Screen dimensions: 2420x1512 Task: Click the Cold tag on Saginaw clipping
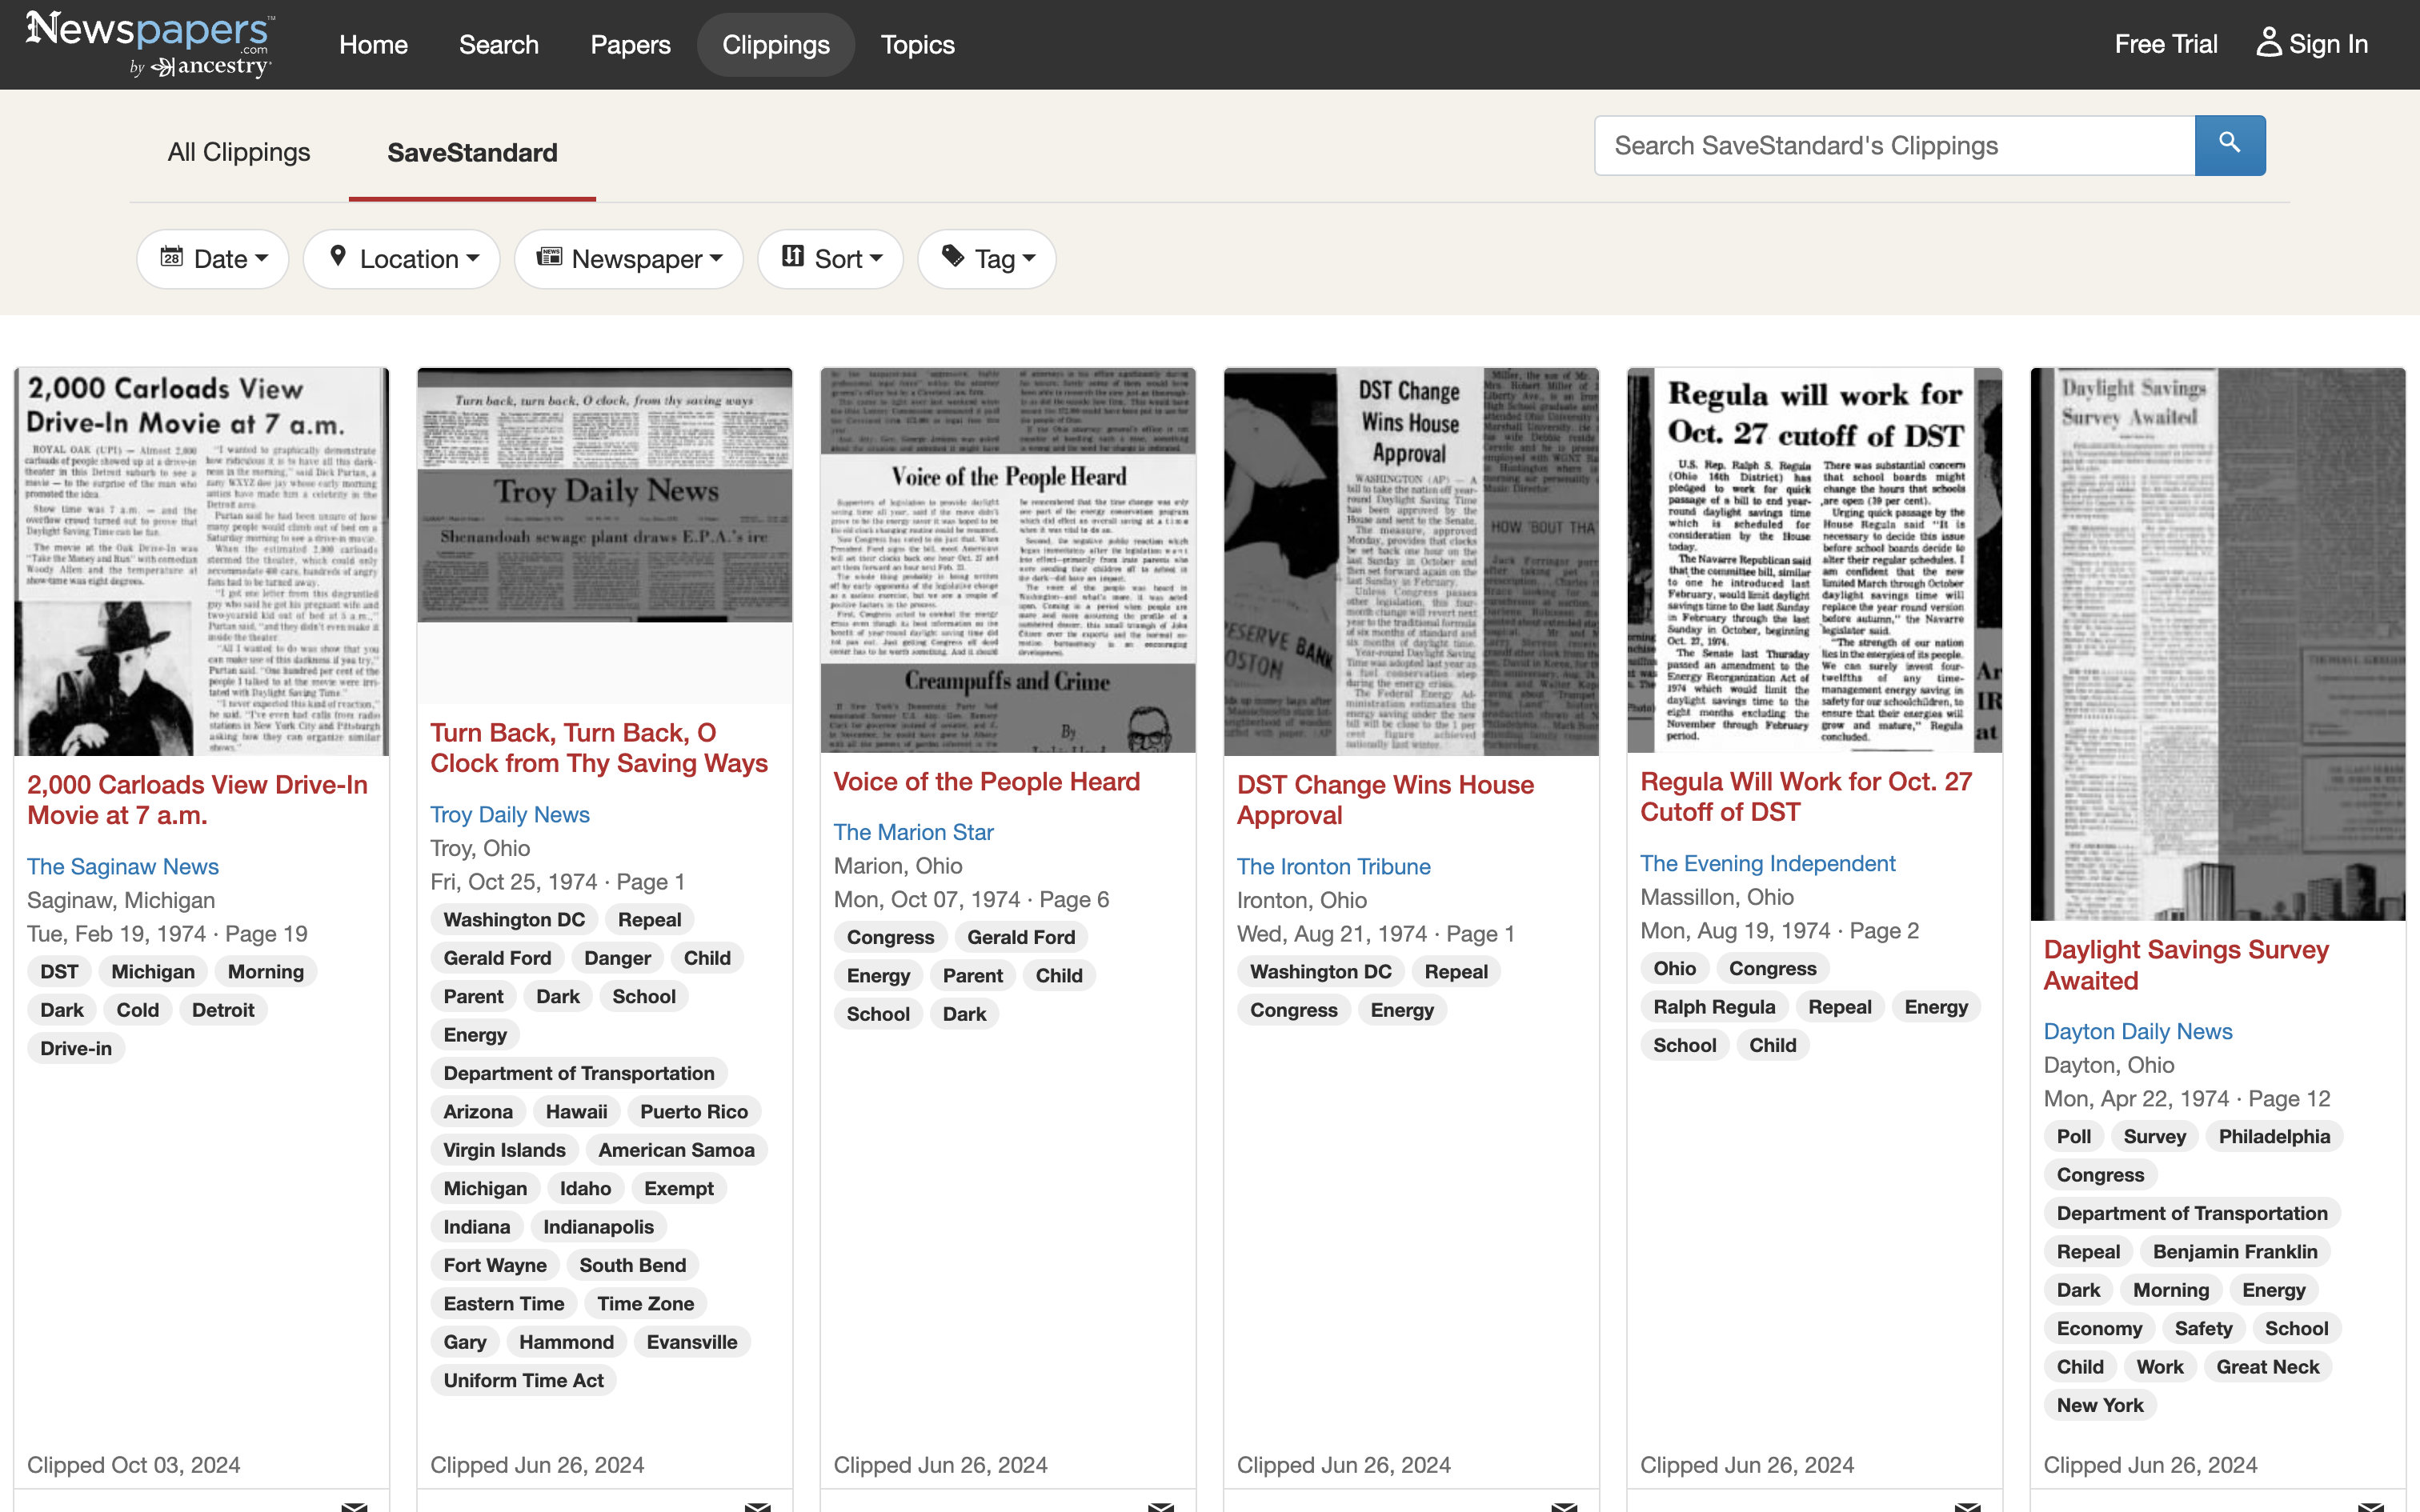[x=137, y=1010]
